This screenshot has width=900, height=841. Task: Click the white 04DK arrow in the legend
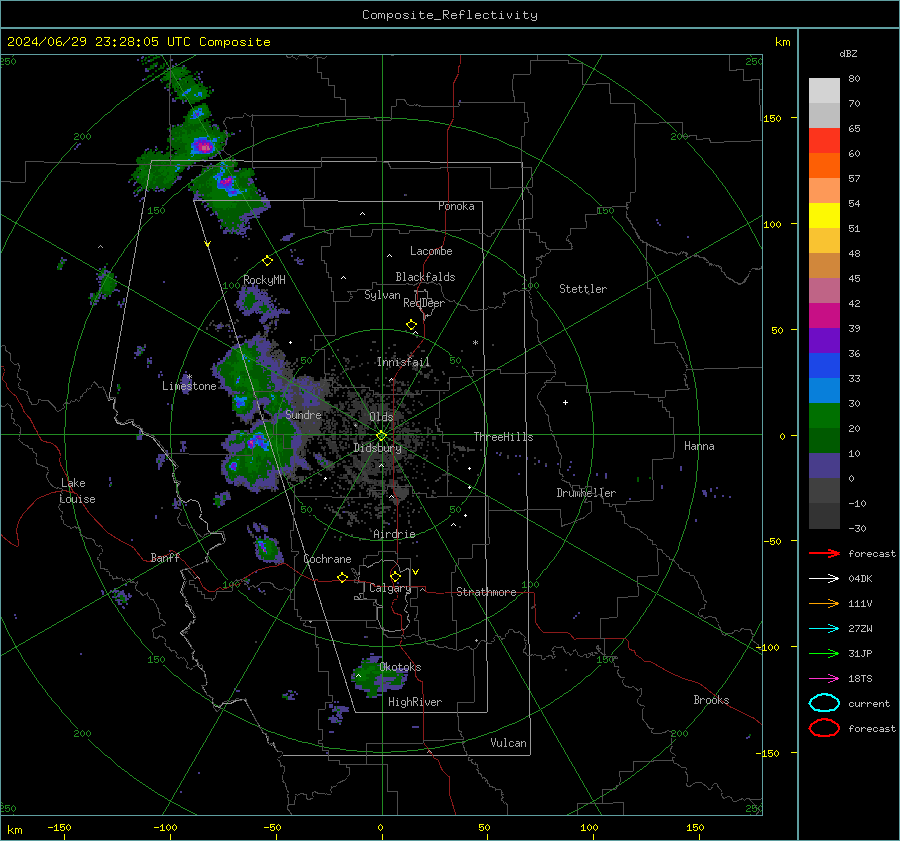(824, 578)
